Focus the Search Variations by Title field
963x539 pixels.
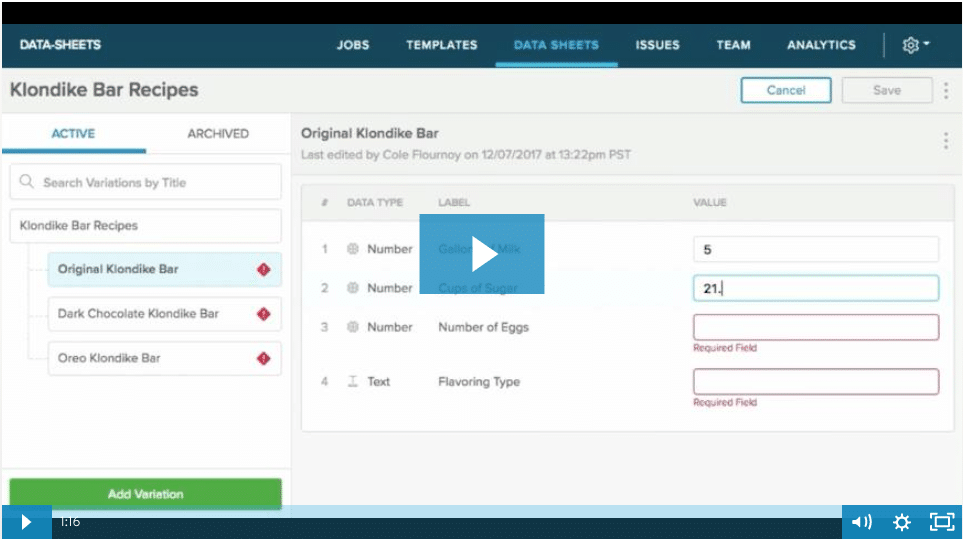146,182
